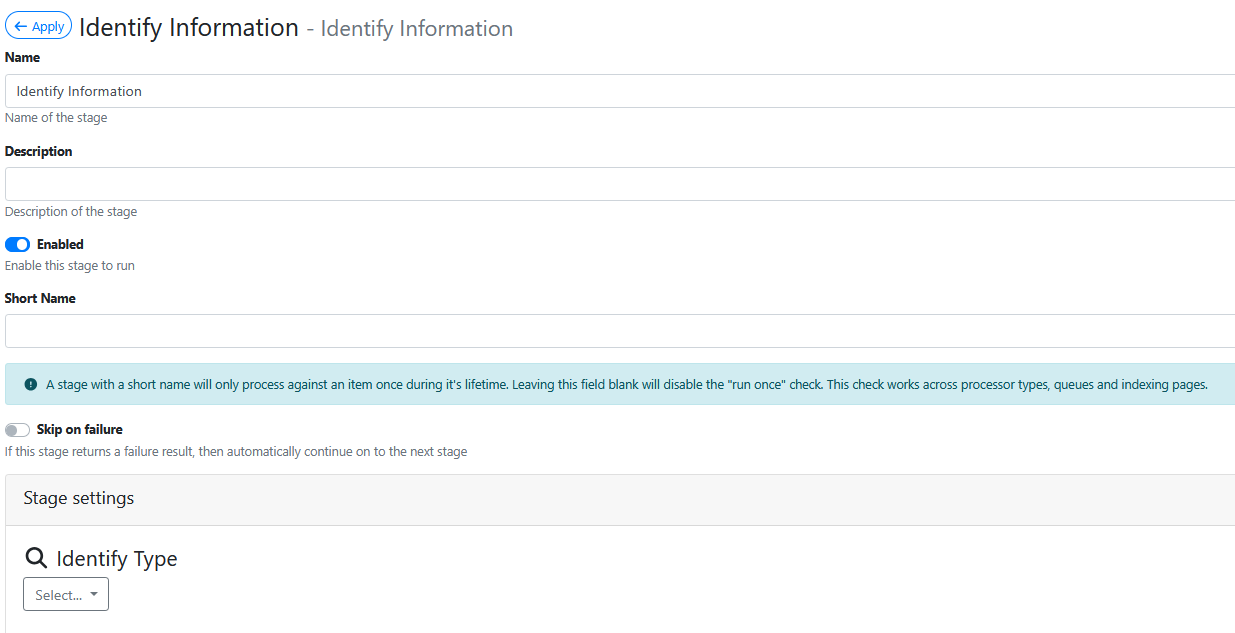The image size is (1235, 633).
Task: Click the Name input field
Action: [x=620, y=91]
